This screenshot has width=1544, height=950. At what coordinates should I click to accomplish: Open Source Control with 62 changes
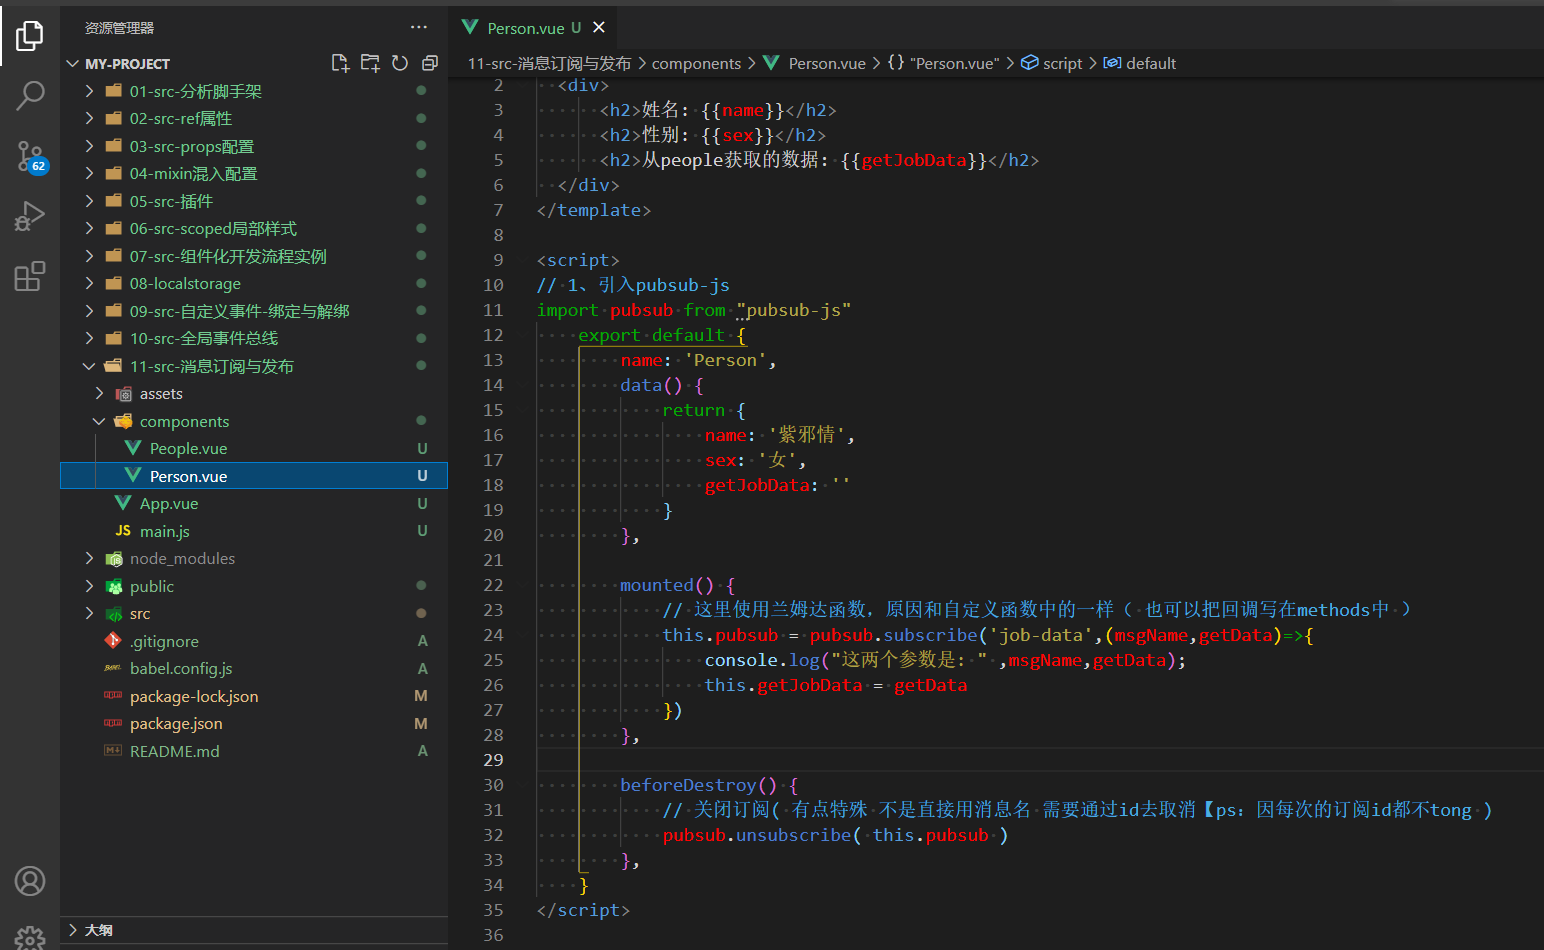coord(30,156)
